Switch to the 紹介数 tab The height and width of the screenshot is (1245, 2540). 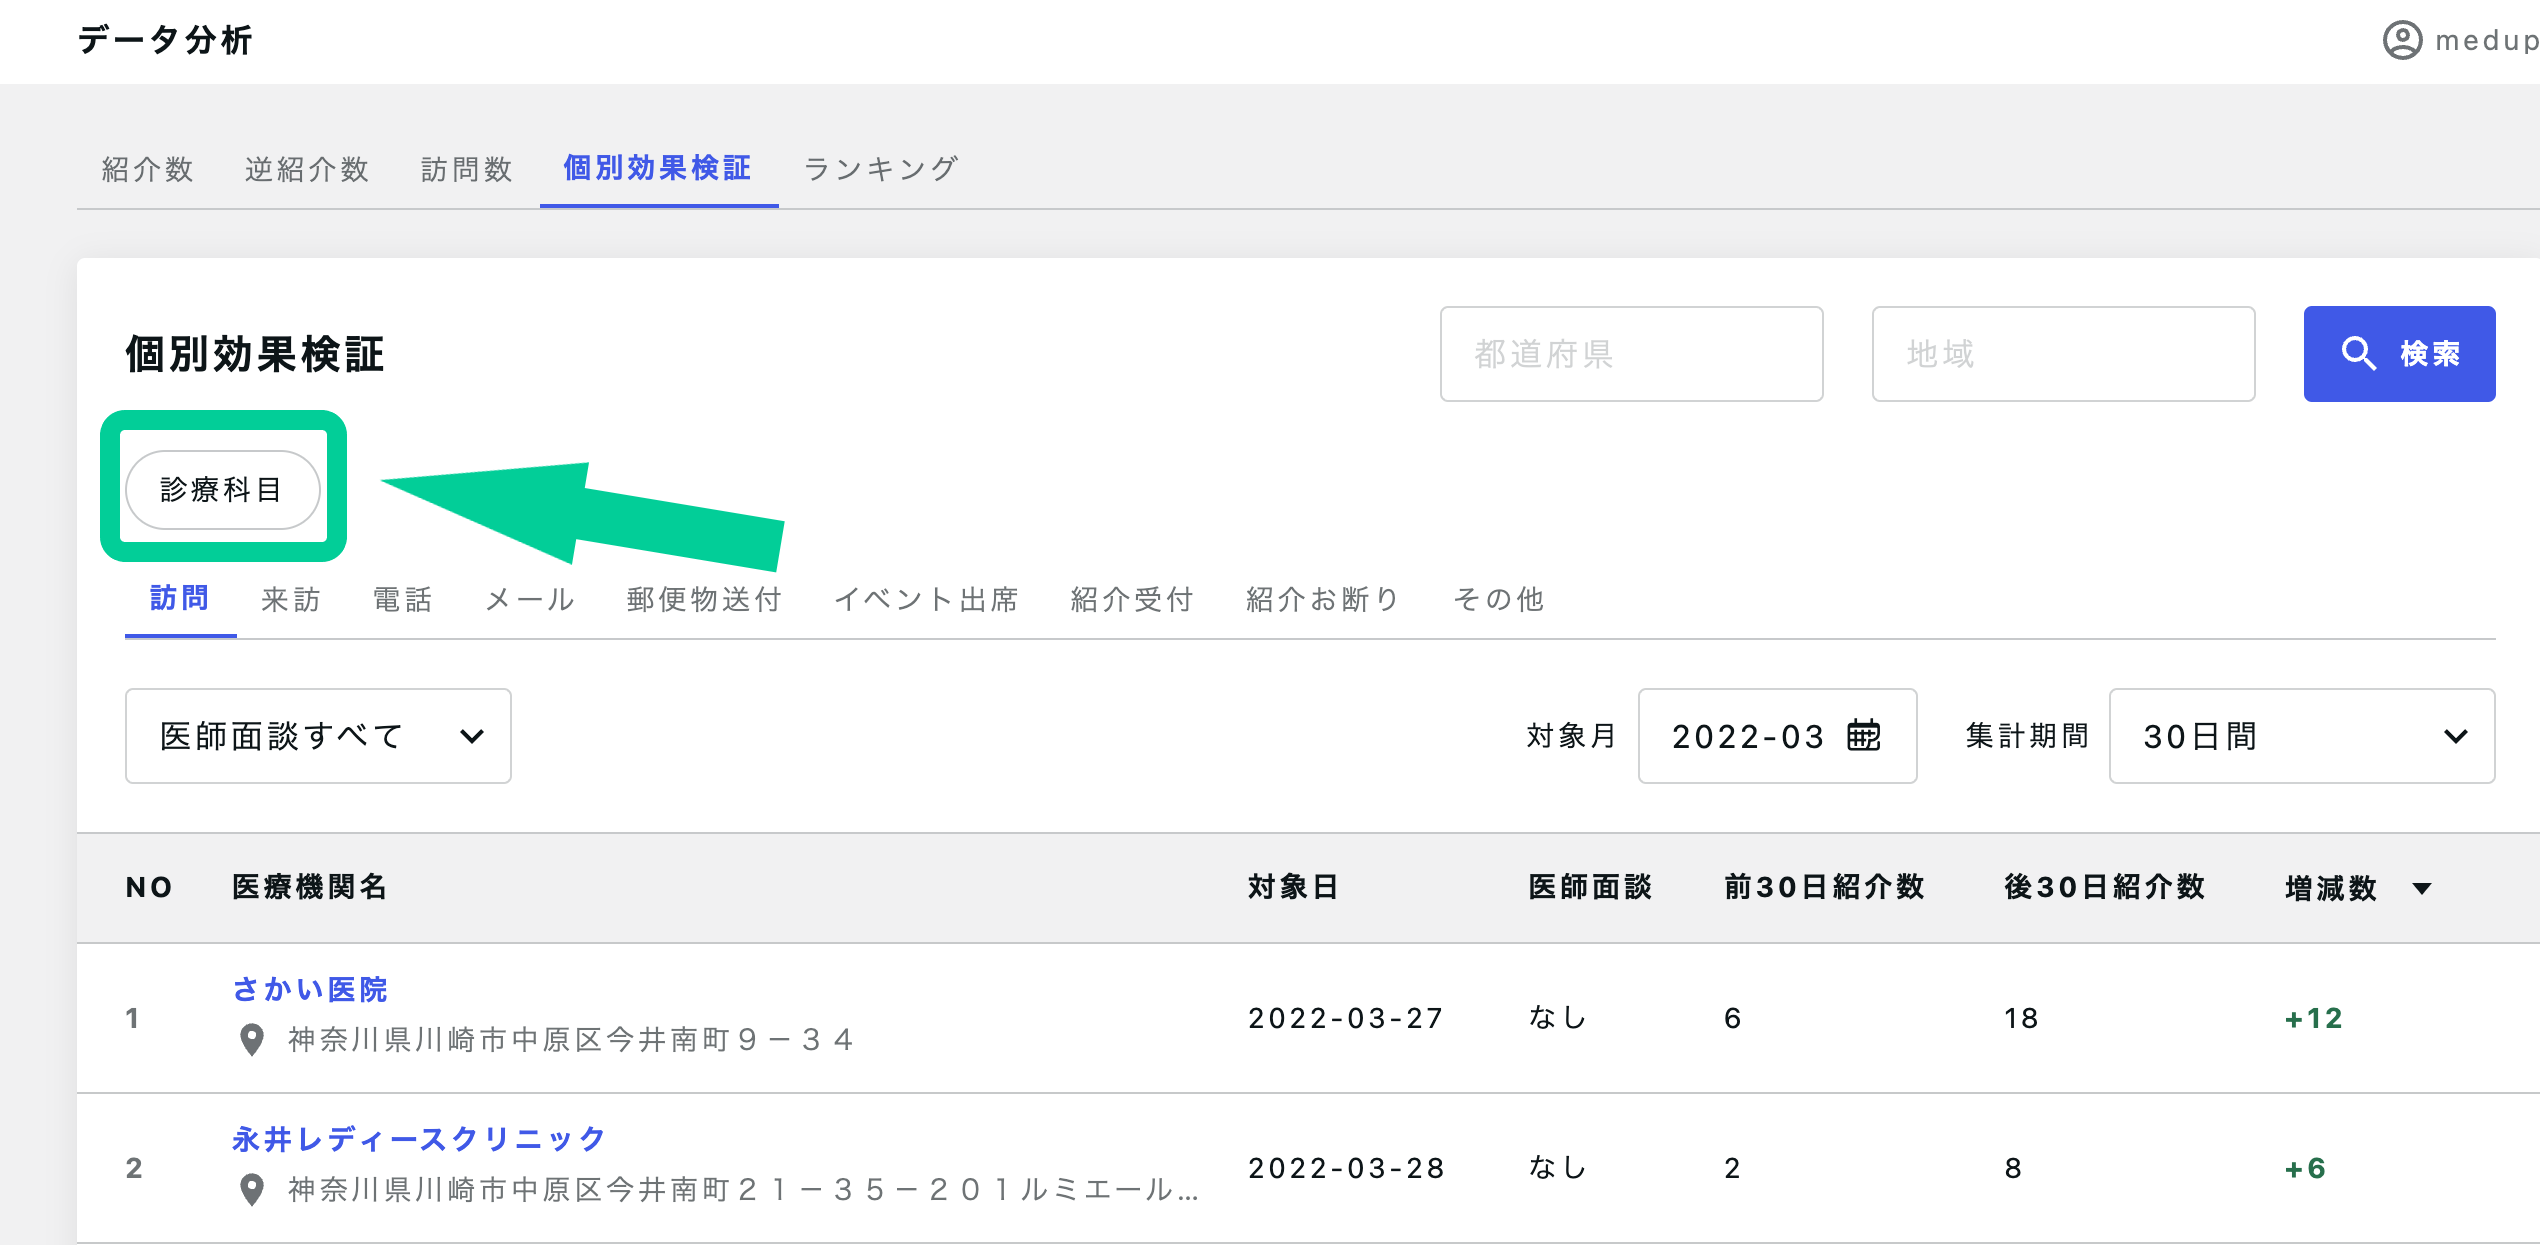pyautogui.click(x=147, y=169)
